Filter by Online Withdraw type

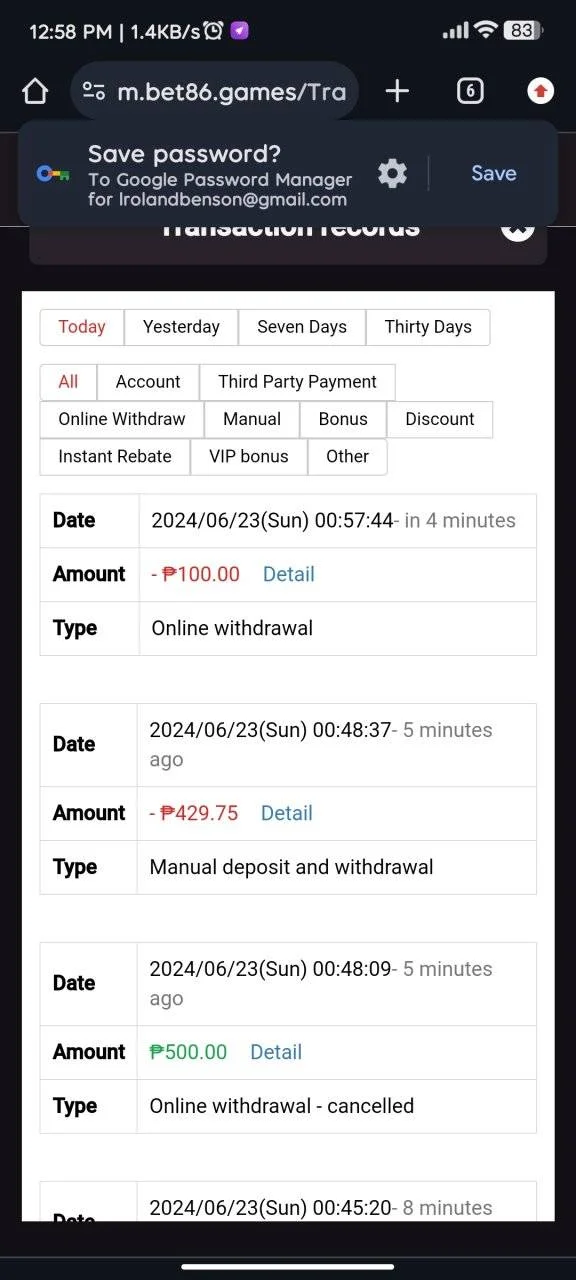point(122,419)
